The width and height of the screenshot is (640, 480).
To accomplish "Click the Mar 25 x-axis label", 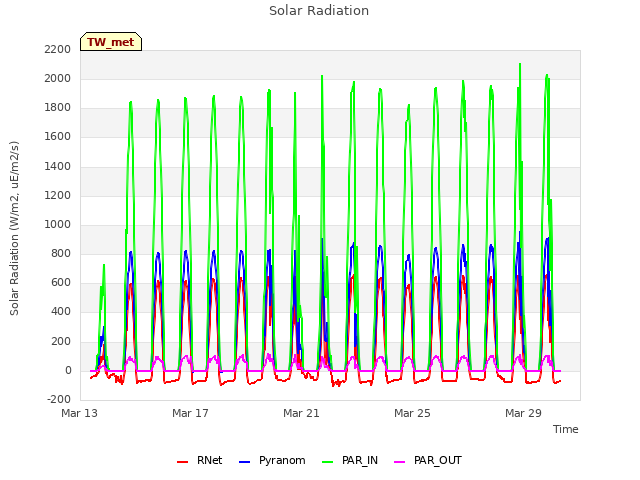I will click(x=412, y=413).
